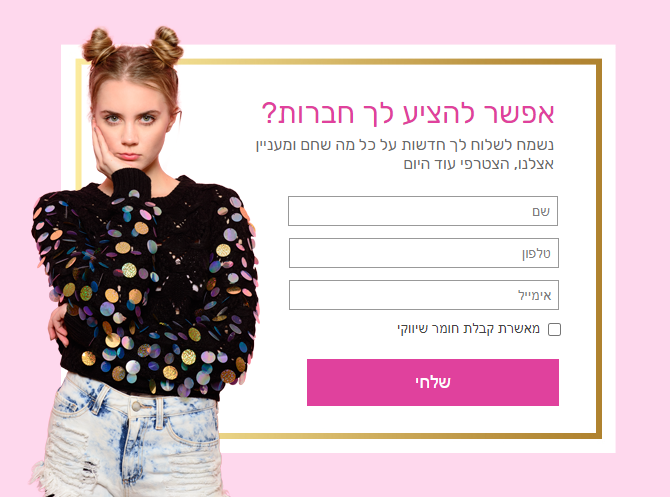Click the subtitle line starting with נשמח לשלוח
The width and height of the screenshot is (670, 497).
point(404,145)
